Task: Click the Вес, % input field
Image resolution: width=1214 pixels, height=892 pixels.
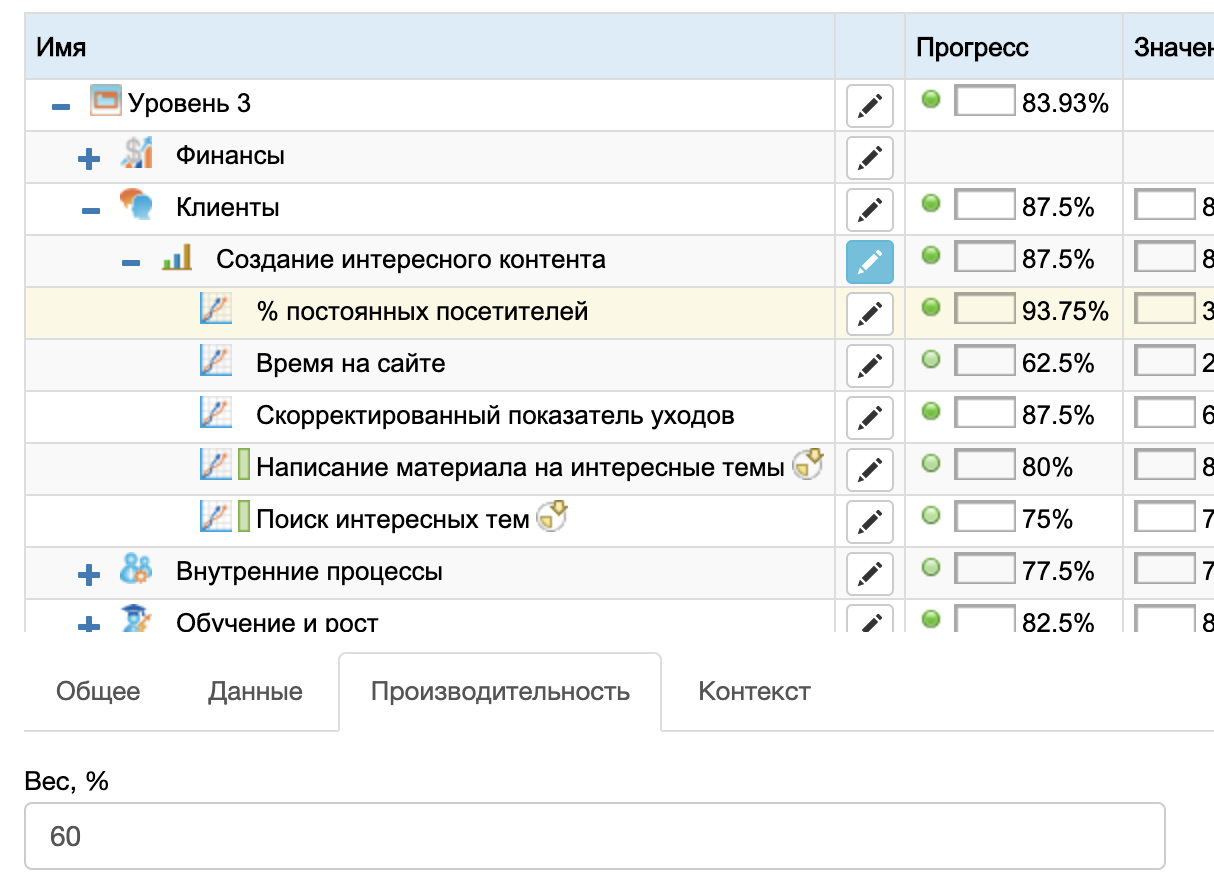Action: tap(594, 836)
